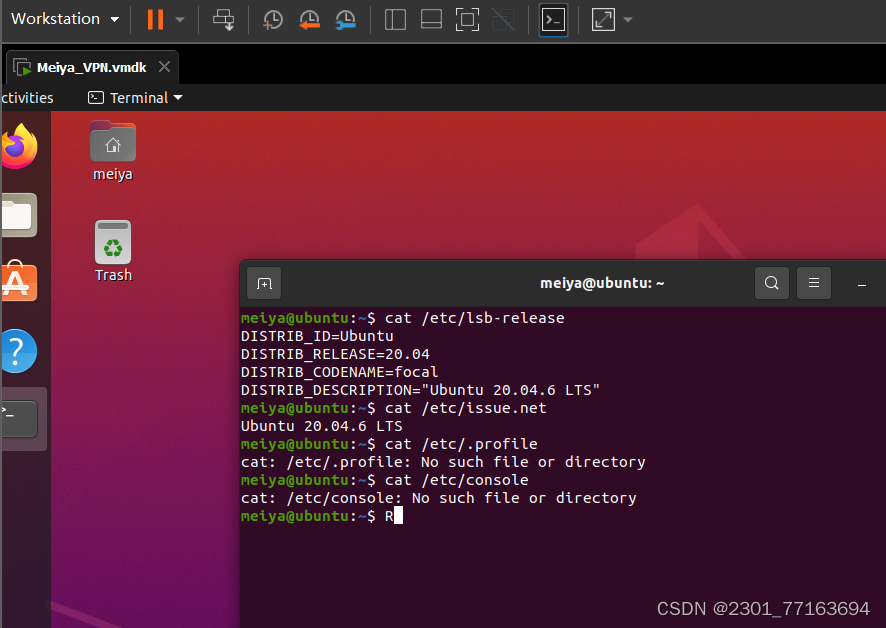
Task: Open Files from the Ubuntu dock
Action: tap(19, 215)
